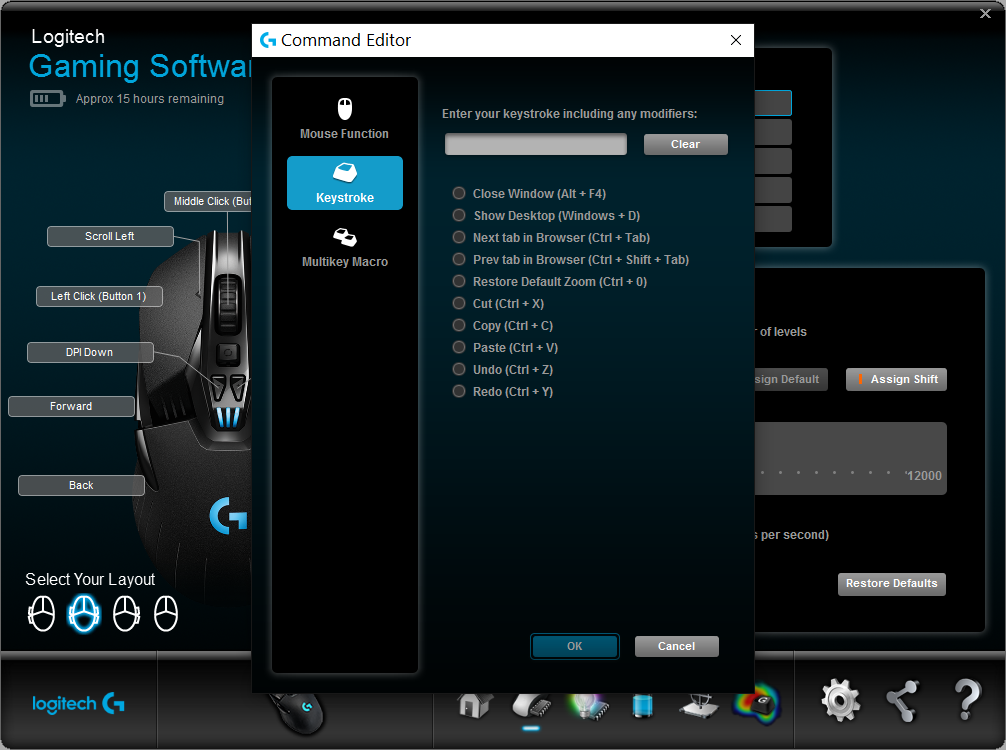Select the first mouse layout icon
Image resolution: width=1006 pixels, height=750 pixels.
coord(41,613)
